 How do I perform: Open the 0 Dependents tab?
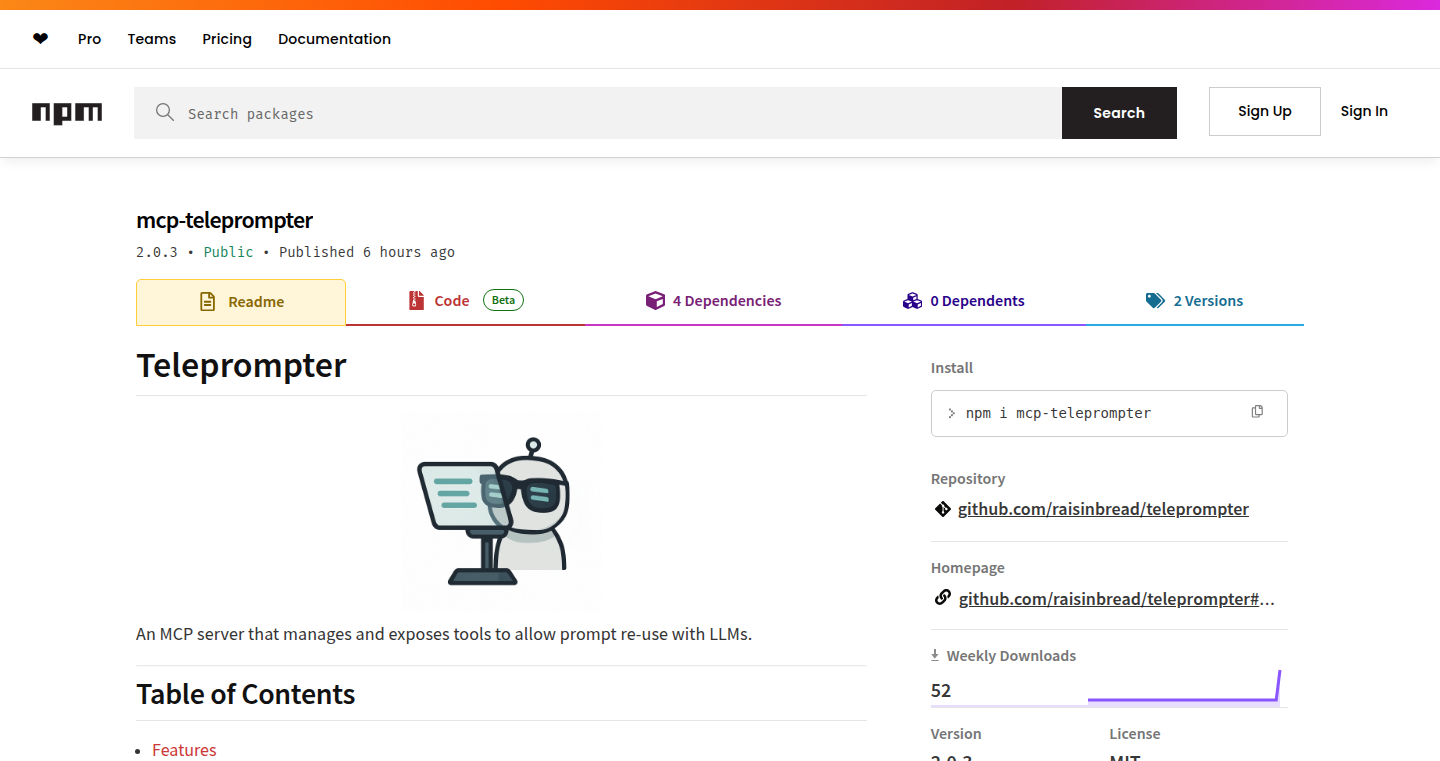963,301
